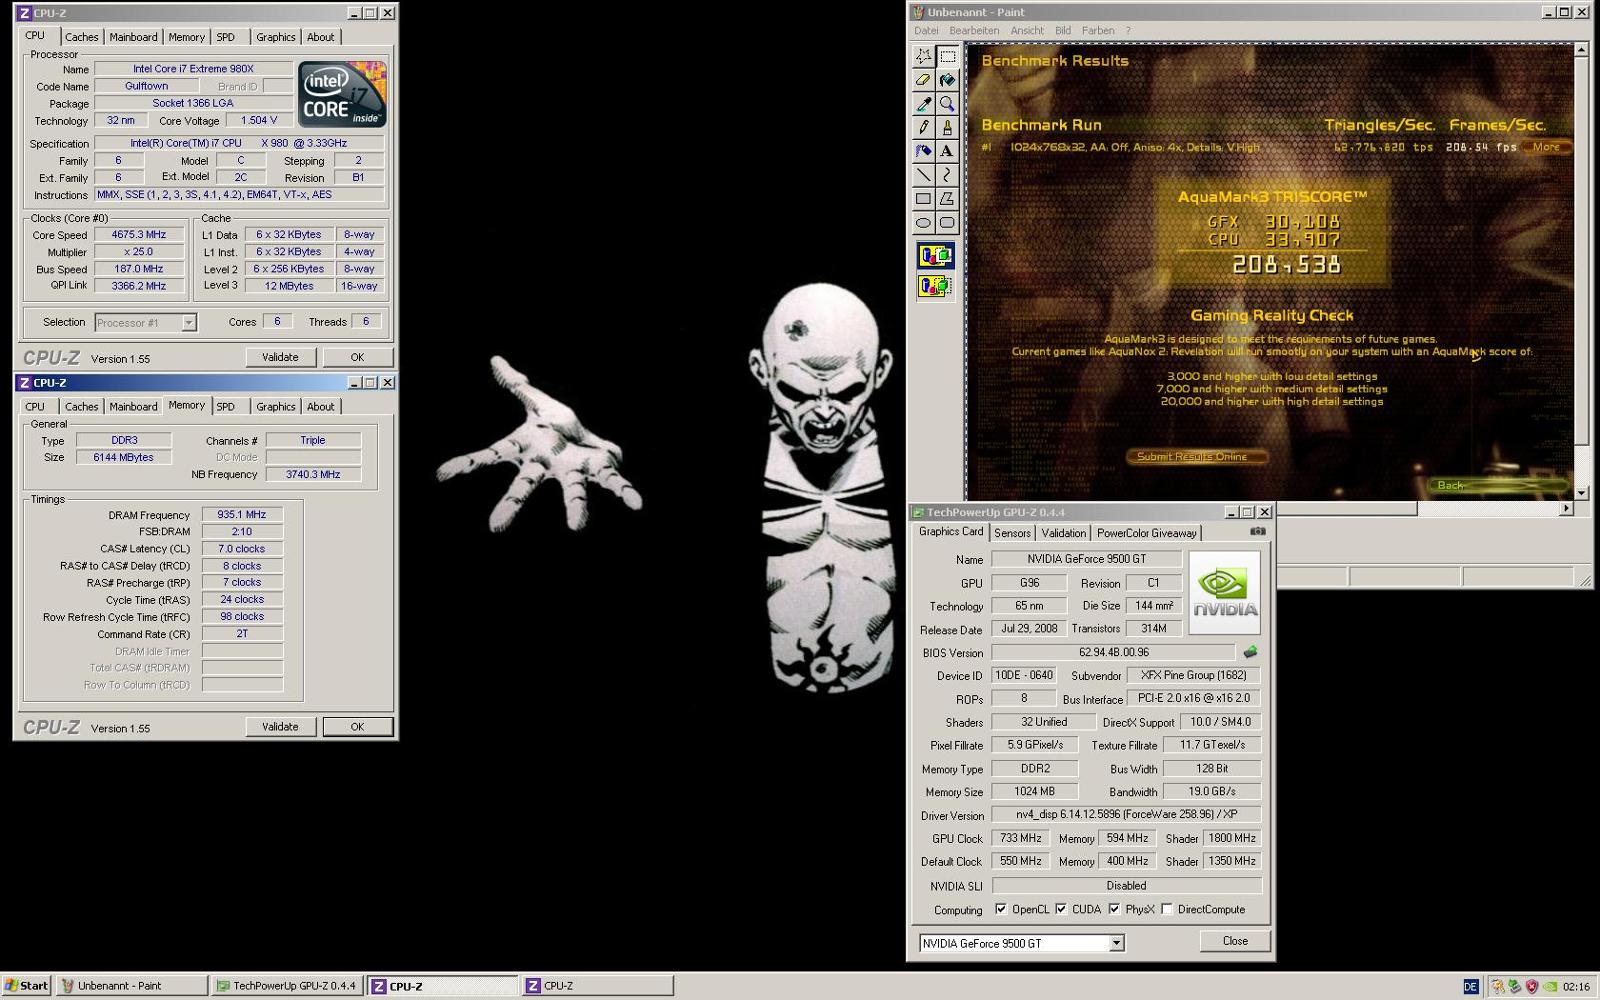The height and width of the screenshot is (1000, 1600).
Task: Click the GPU name field NVIDIA GeForce 9500 GT
Action: [1086, 559]
